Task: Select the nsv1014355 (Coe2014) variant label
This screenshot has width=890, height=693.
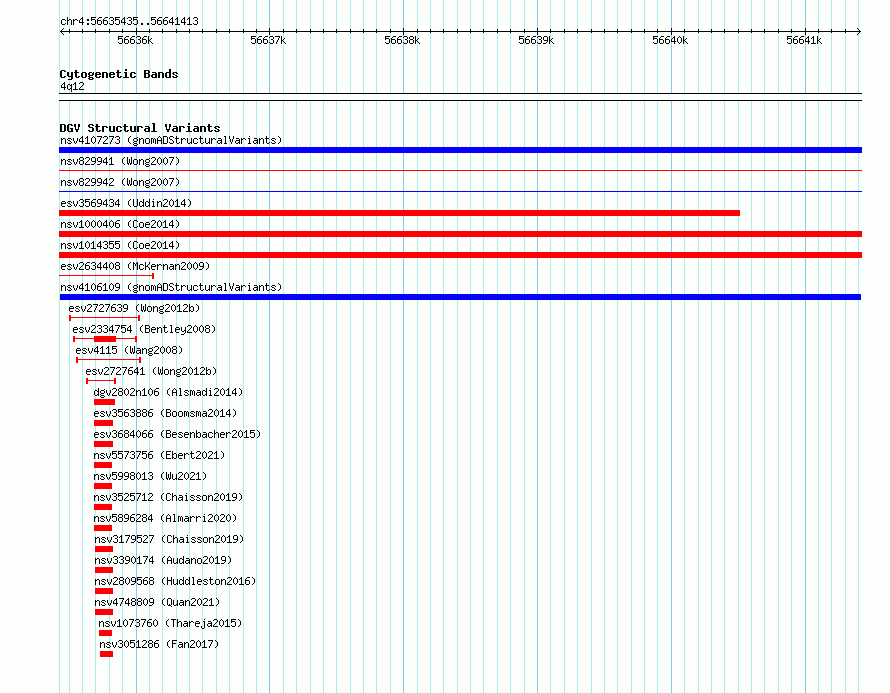Action: (120, 245)
